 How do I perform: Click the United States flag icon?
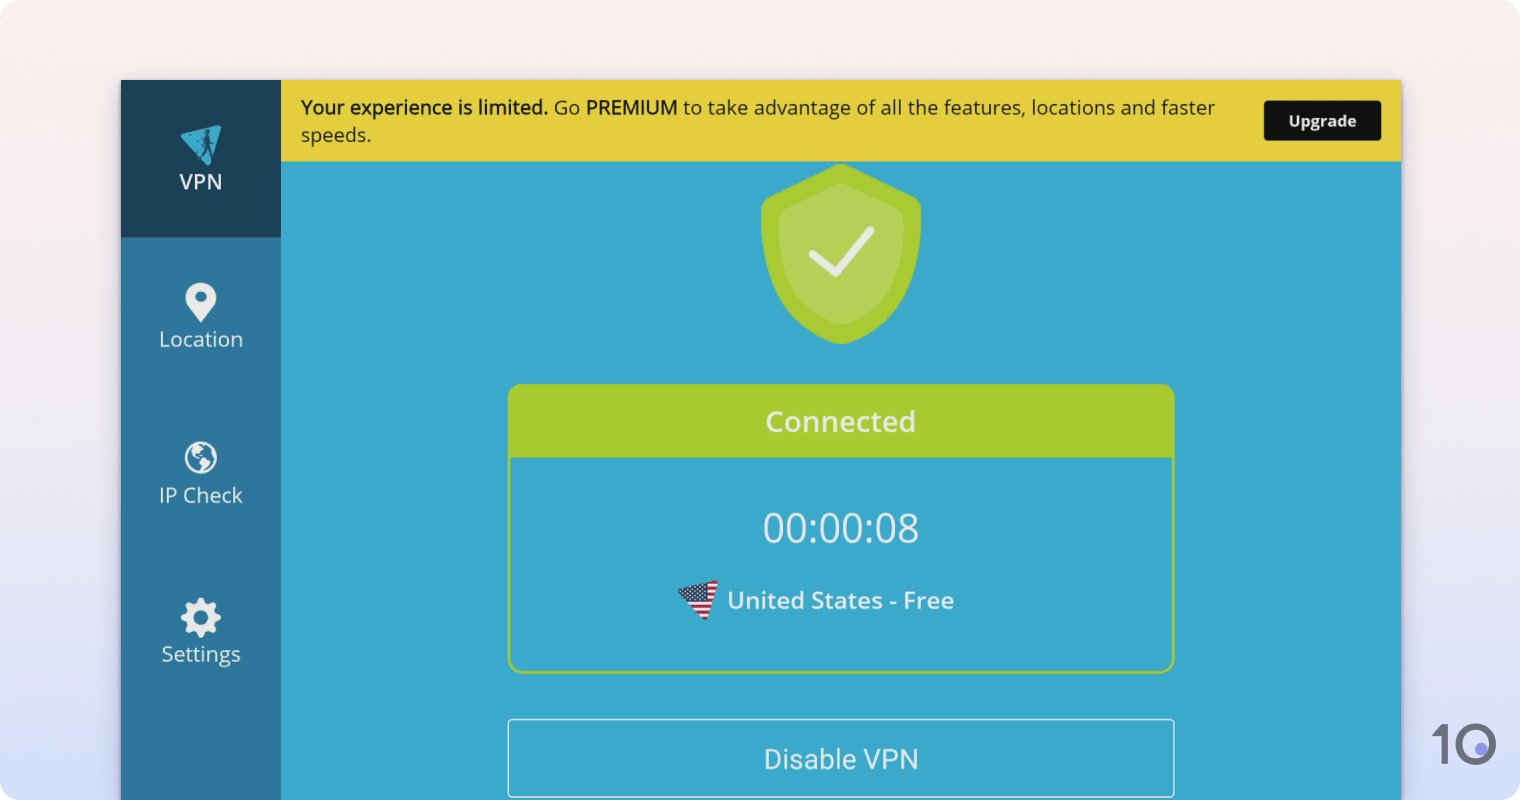[x=698, y=598]
